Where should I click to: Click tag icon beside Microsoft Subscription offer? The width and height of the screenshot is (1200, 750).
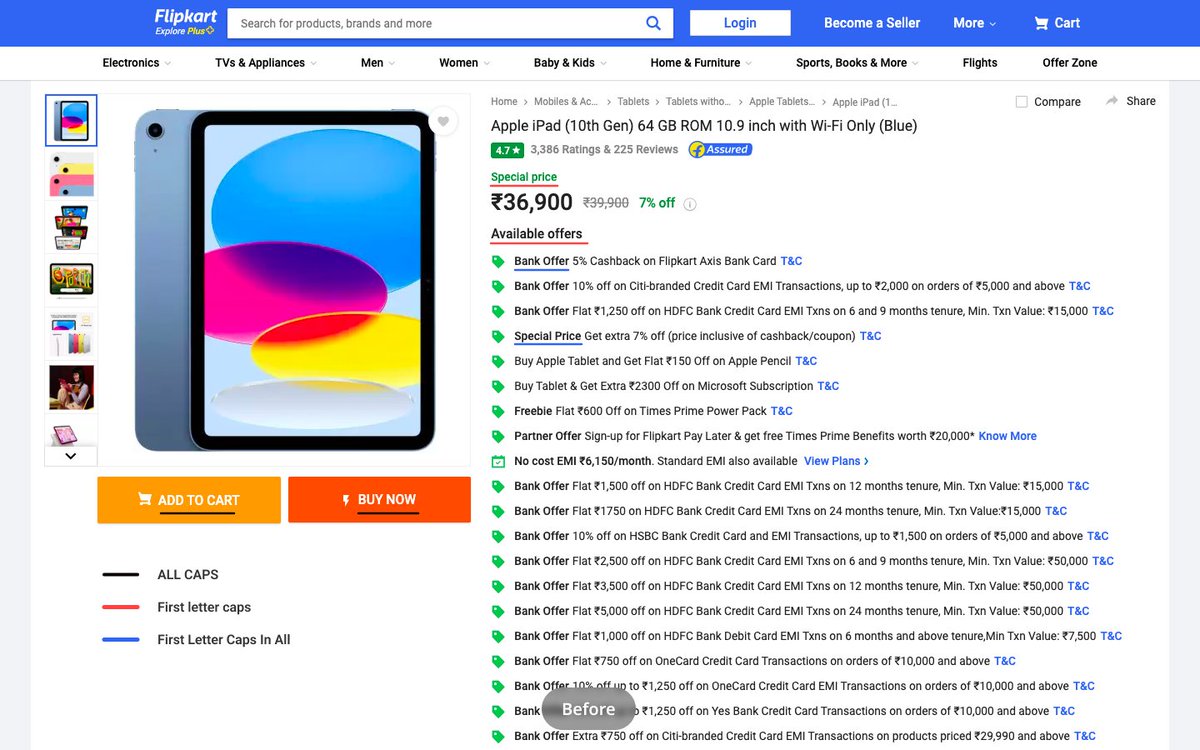[x=498, y=386]
